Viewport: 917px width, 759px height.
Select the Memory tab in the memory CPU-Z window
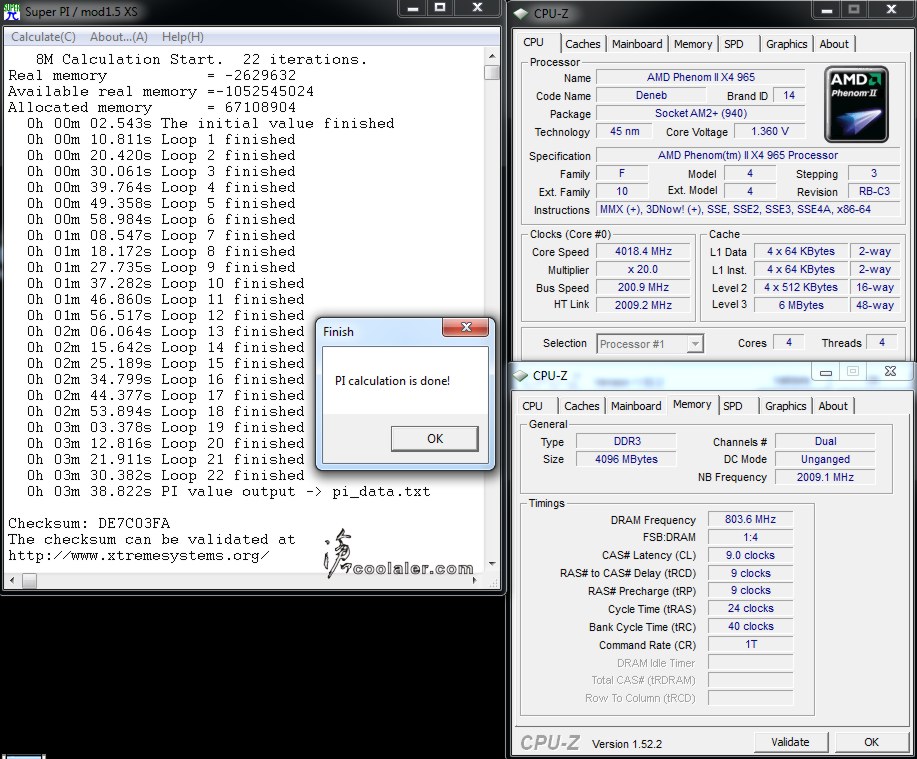(x=692, y=405)
